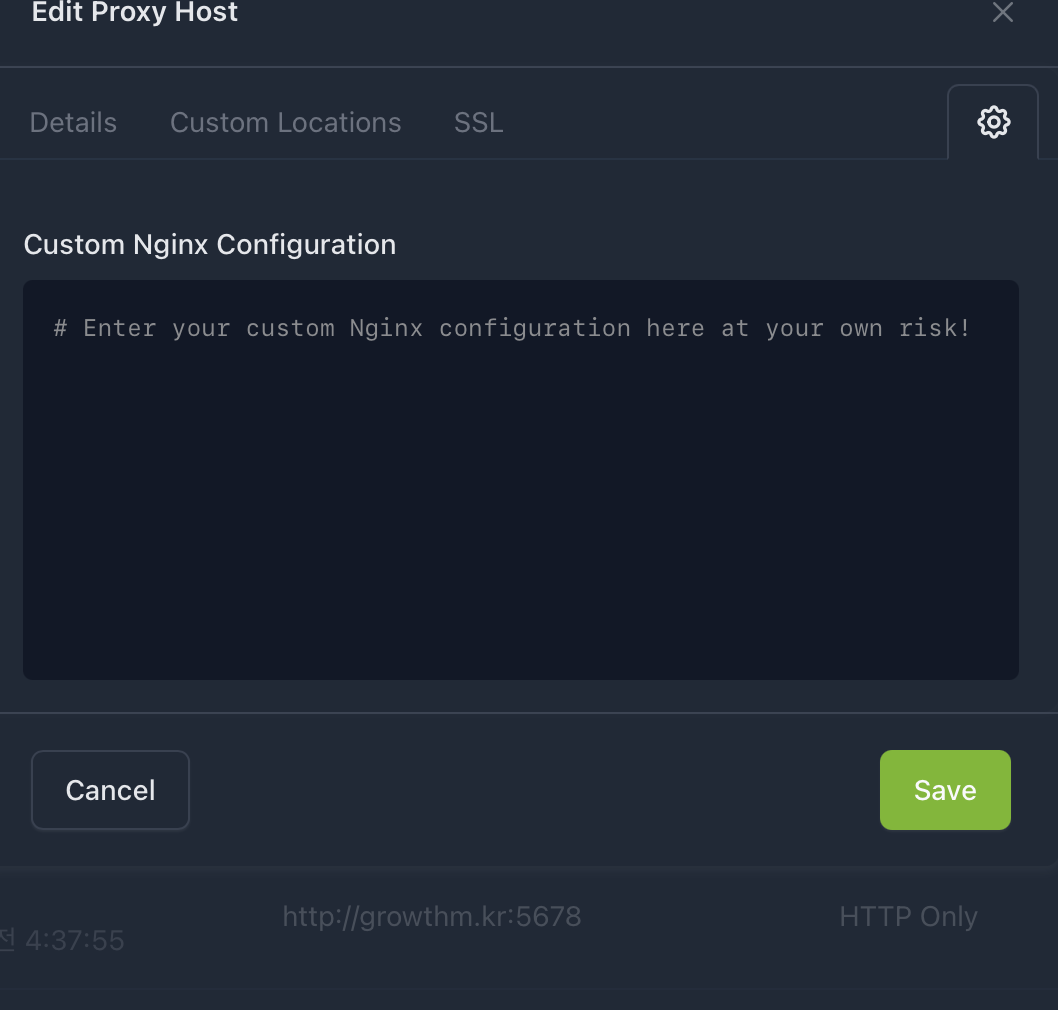1058x1010 pixels.
Task: Click the 'Edit Proxy Host' dialog title
Action: click(x=135, y=13)
